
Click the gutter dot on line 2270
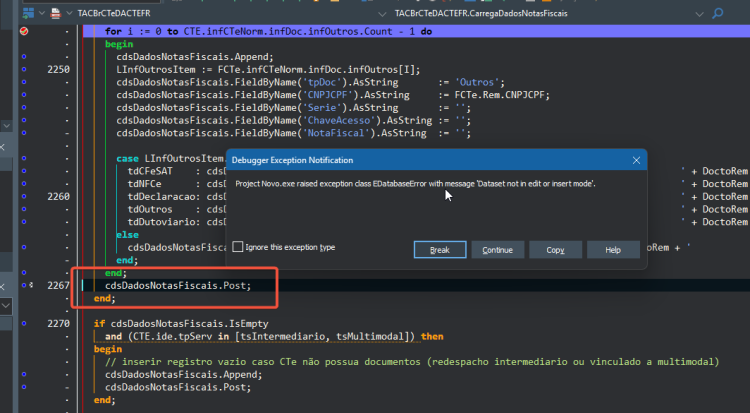[x=24, y=324]
